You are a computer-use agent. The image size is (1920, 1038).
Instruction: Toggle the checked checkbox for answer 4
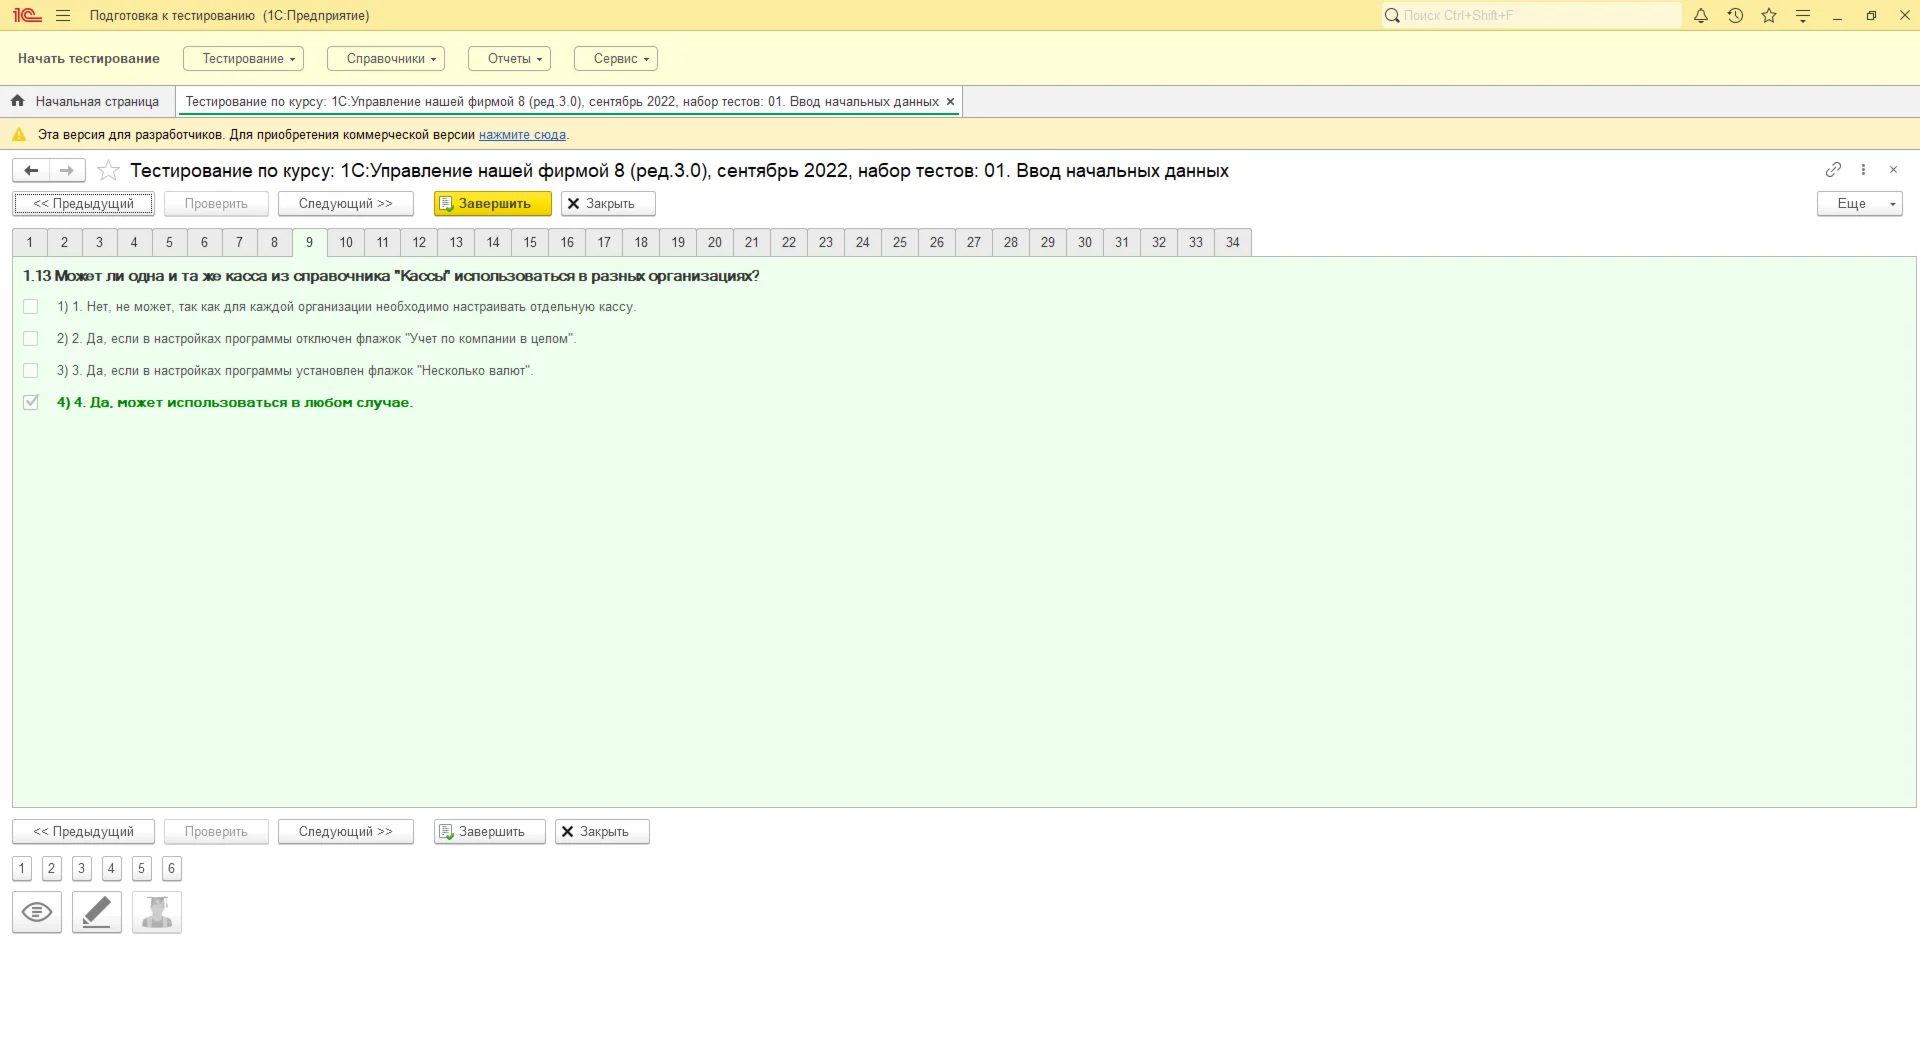(31, 402)
